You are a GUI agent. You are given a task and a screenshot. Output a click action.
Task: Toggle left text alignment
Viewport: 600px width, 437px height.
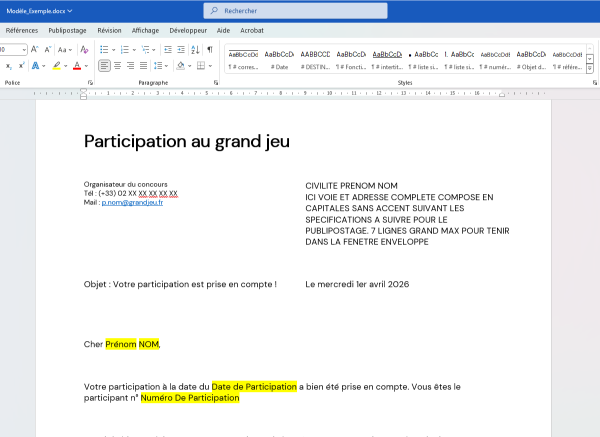click(x=104, y=66)
